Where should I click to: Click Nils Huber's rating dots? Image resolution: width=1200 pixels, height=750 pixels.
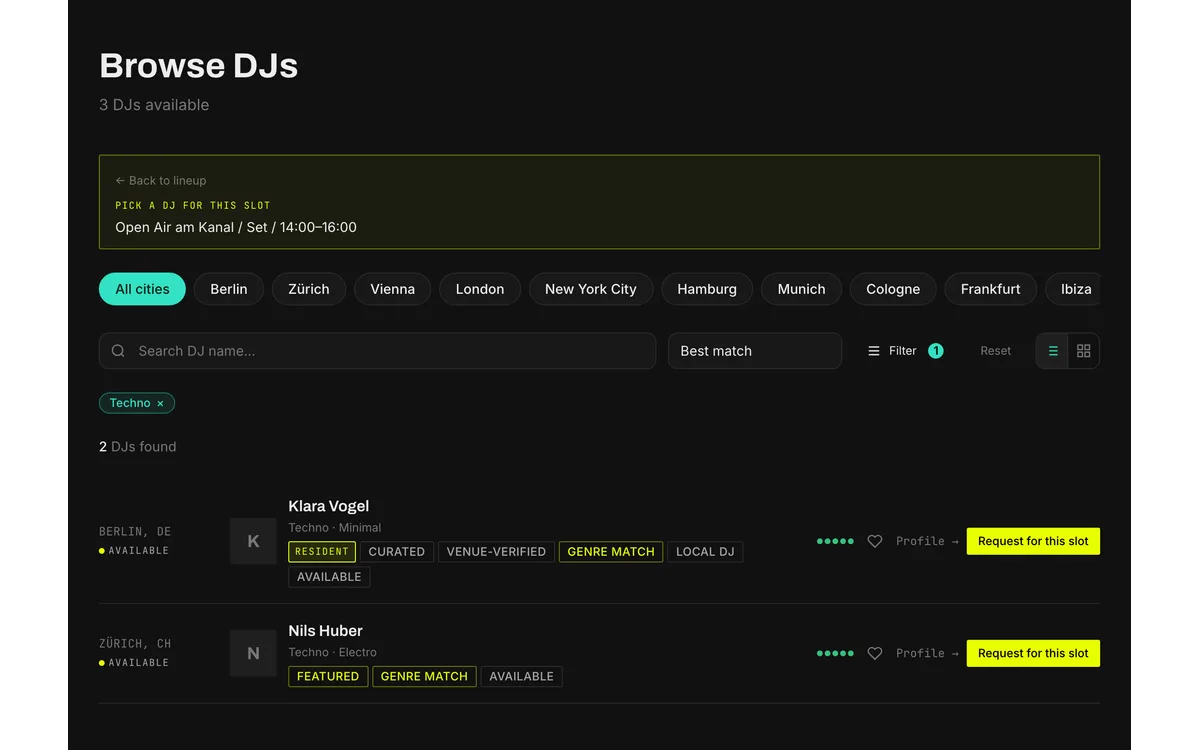point(835,653)
